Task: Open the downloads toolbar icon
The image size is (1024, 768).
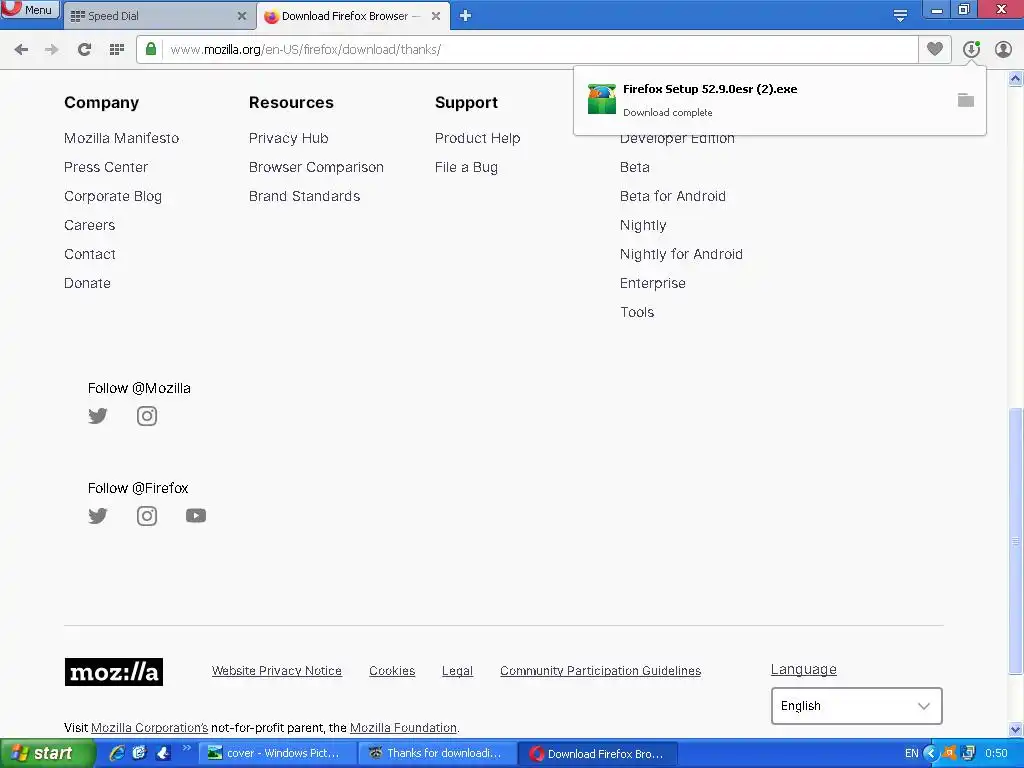Action: tap(971, 49)
